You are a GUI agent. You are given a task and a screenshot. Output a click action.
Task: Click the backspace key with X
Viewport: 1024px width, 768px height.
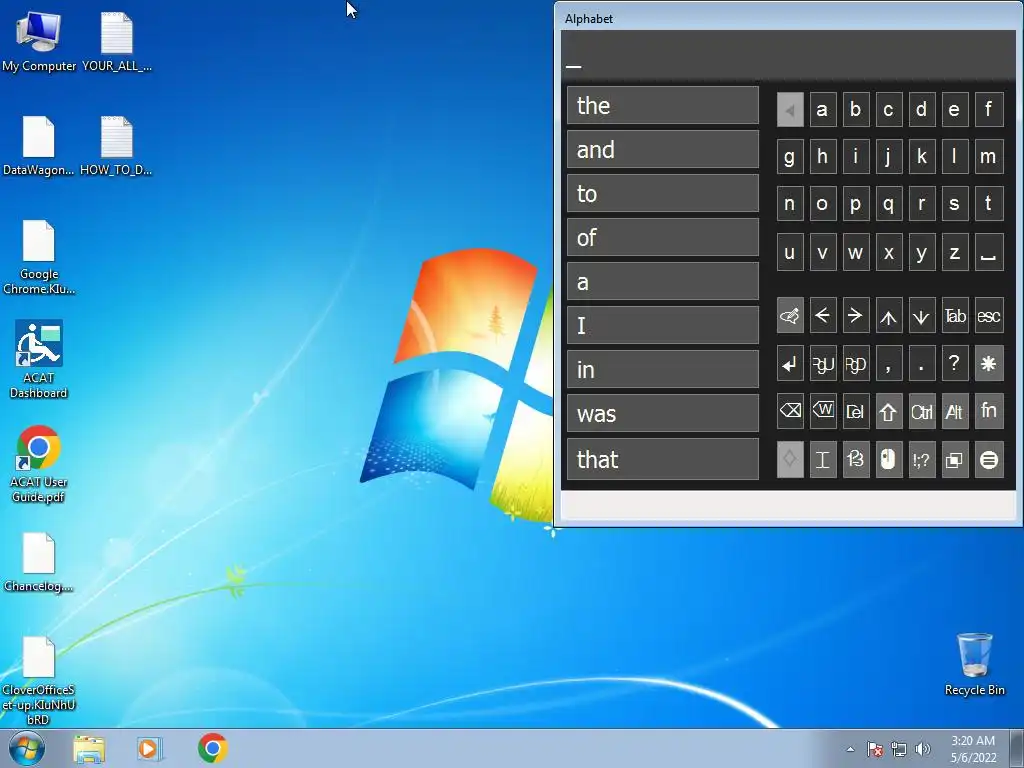coord(790,411)
